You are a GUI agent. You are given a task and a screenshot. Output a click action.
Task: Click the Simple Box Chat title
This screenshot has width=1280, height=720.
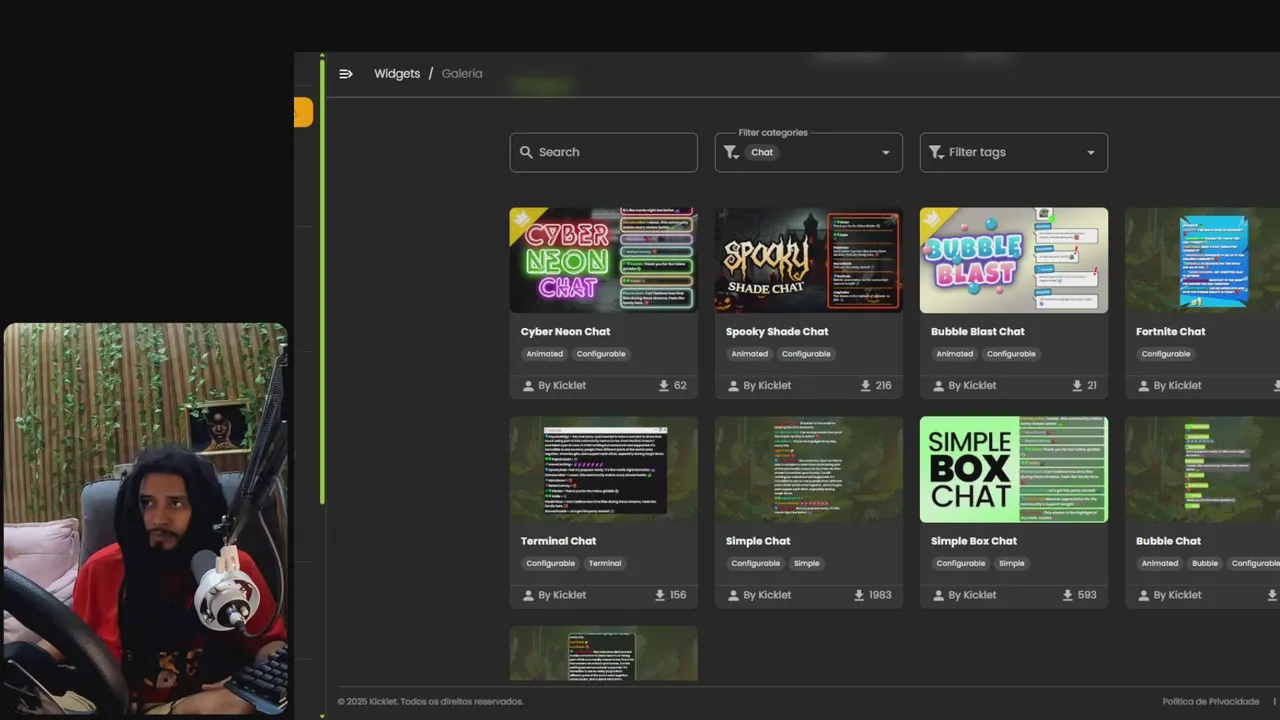click(x=973, y=541)
